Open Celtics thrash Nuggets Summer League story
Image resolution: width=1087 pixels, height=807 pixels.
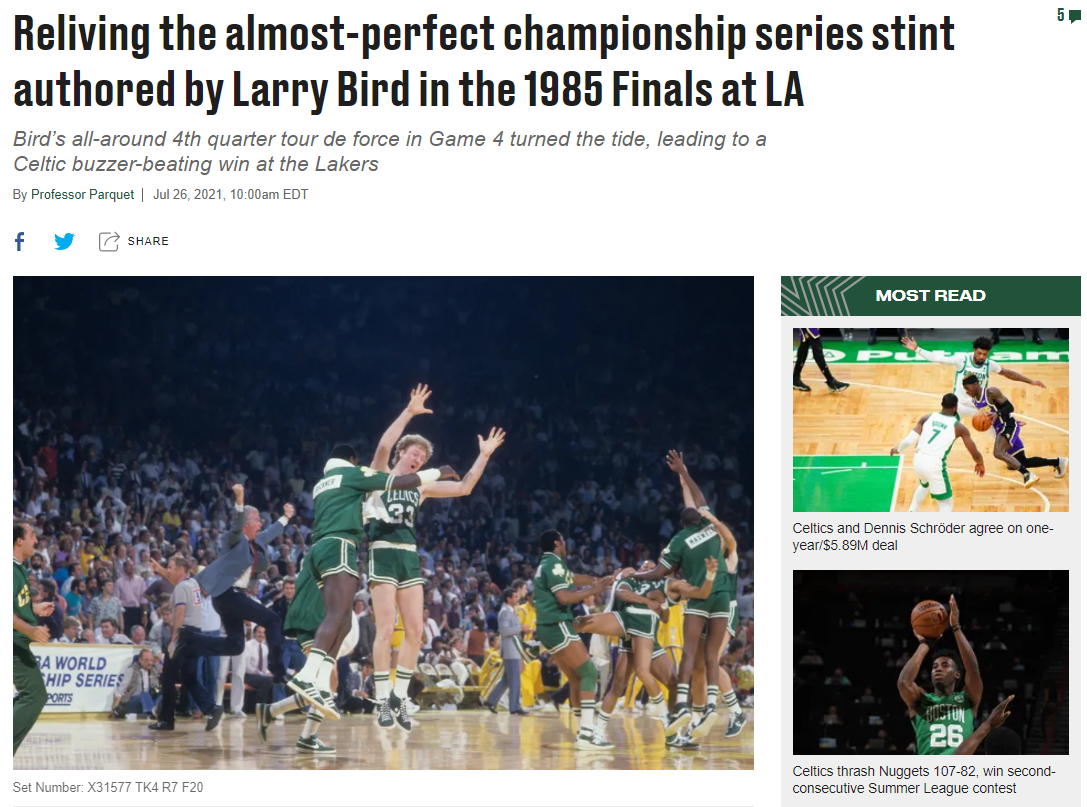coord(923,780)
